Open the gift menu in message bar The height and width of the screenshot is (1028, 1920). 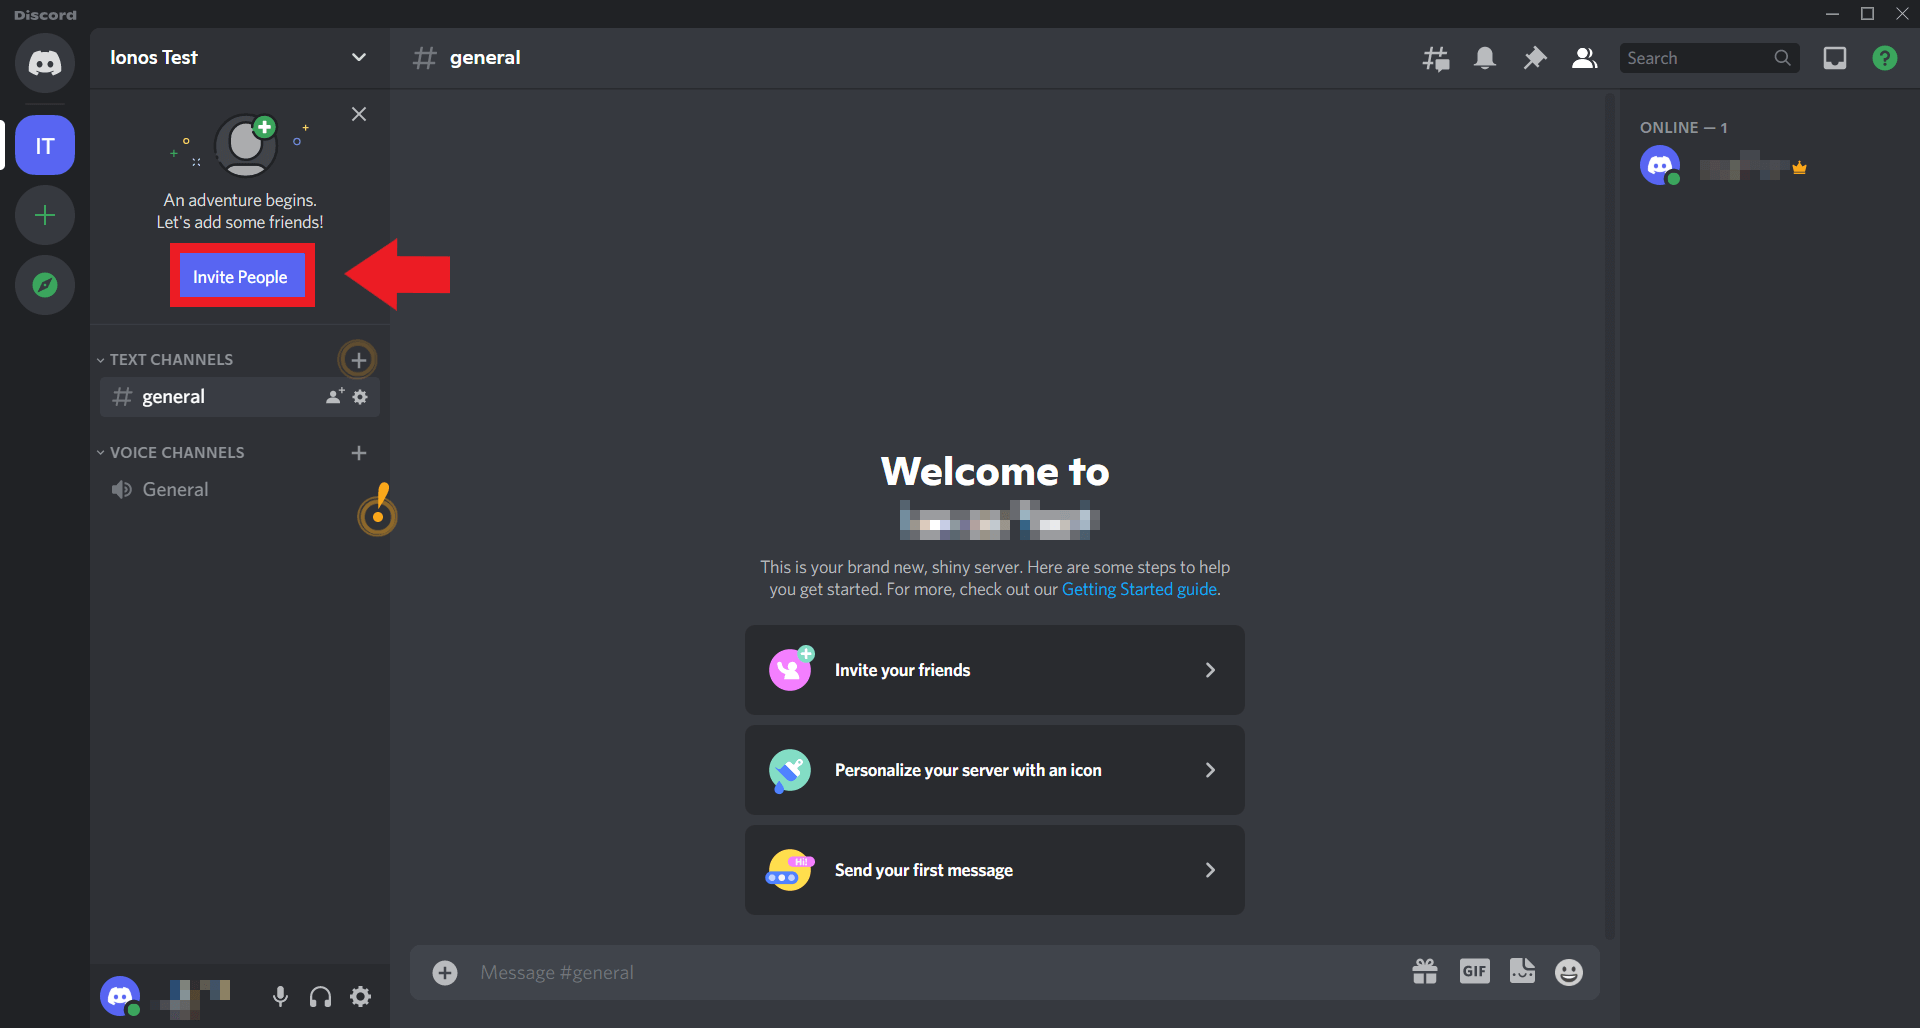pos(1425,971)
